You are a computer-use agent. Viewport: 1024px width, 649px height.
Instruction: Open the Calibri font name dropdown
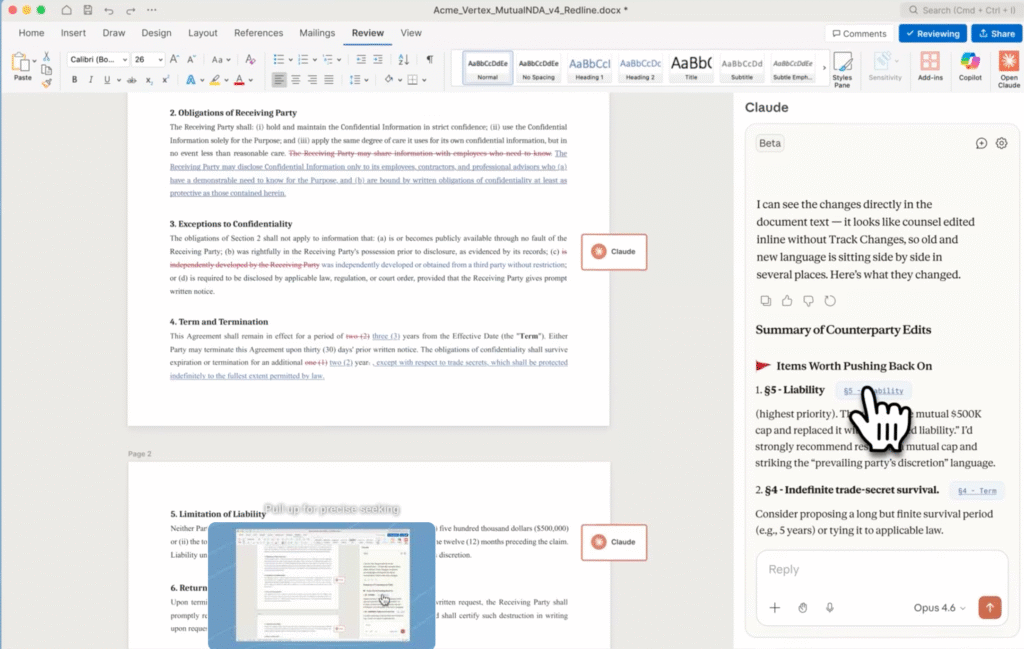[x=97, y=59]
